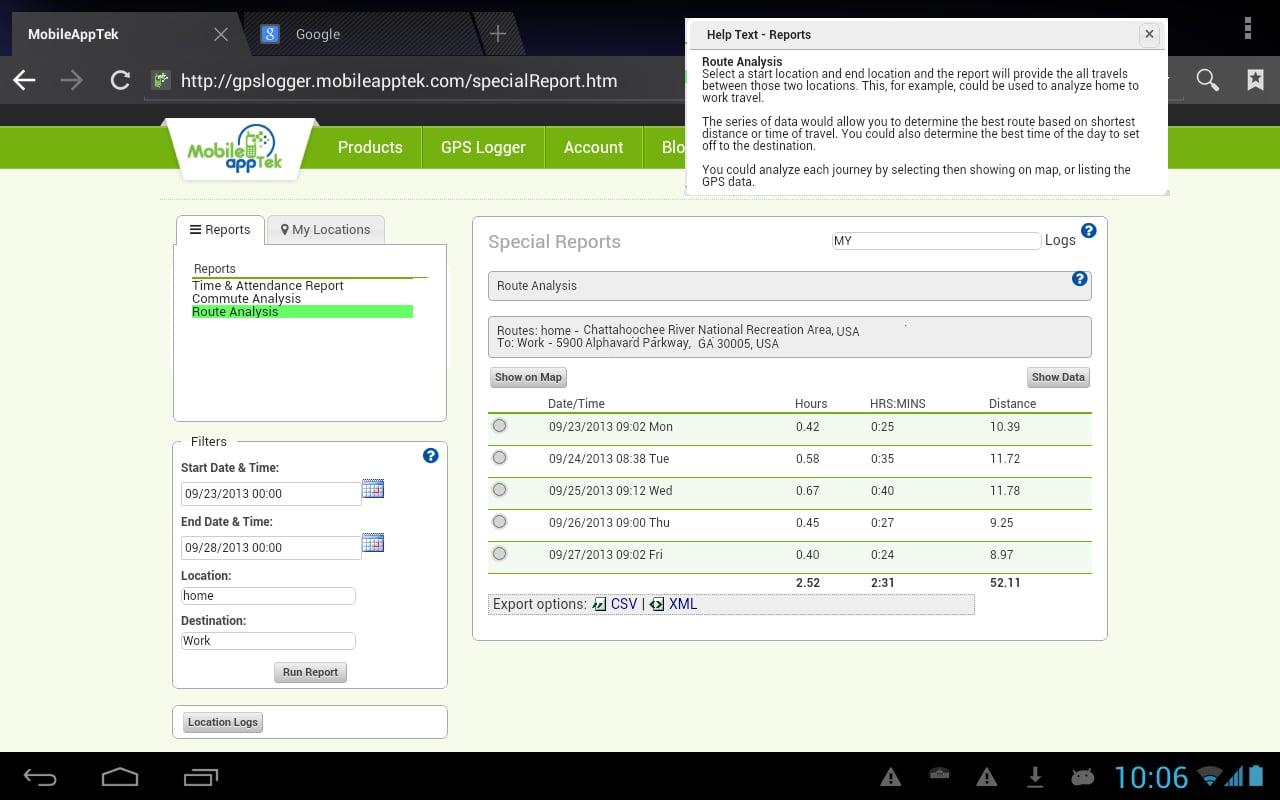Click the Show Data button
This screenshot has height=800, width=1280.
[1058, 377]
